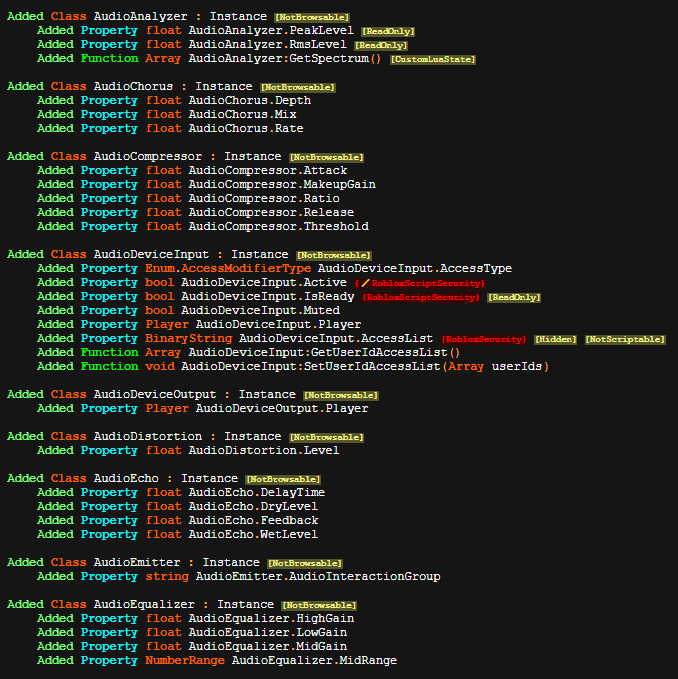Click the ReadOnly tag beside AudioAnalyzer.PeakLevel

(388, 31)
